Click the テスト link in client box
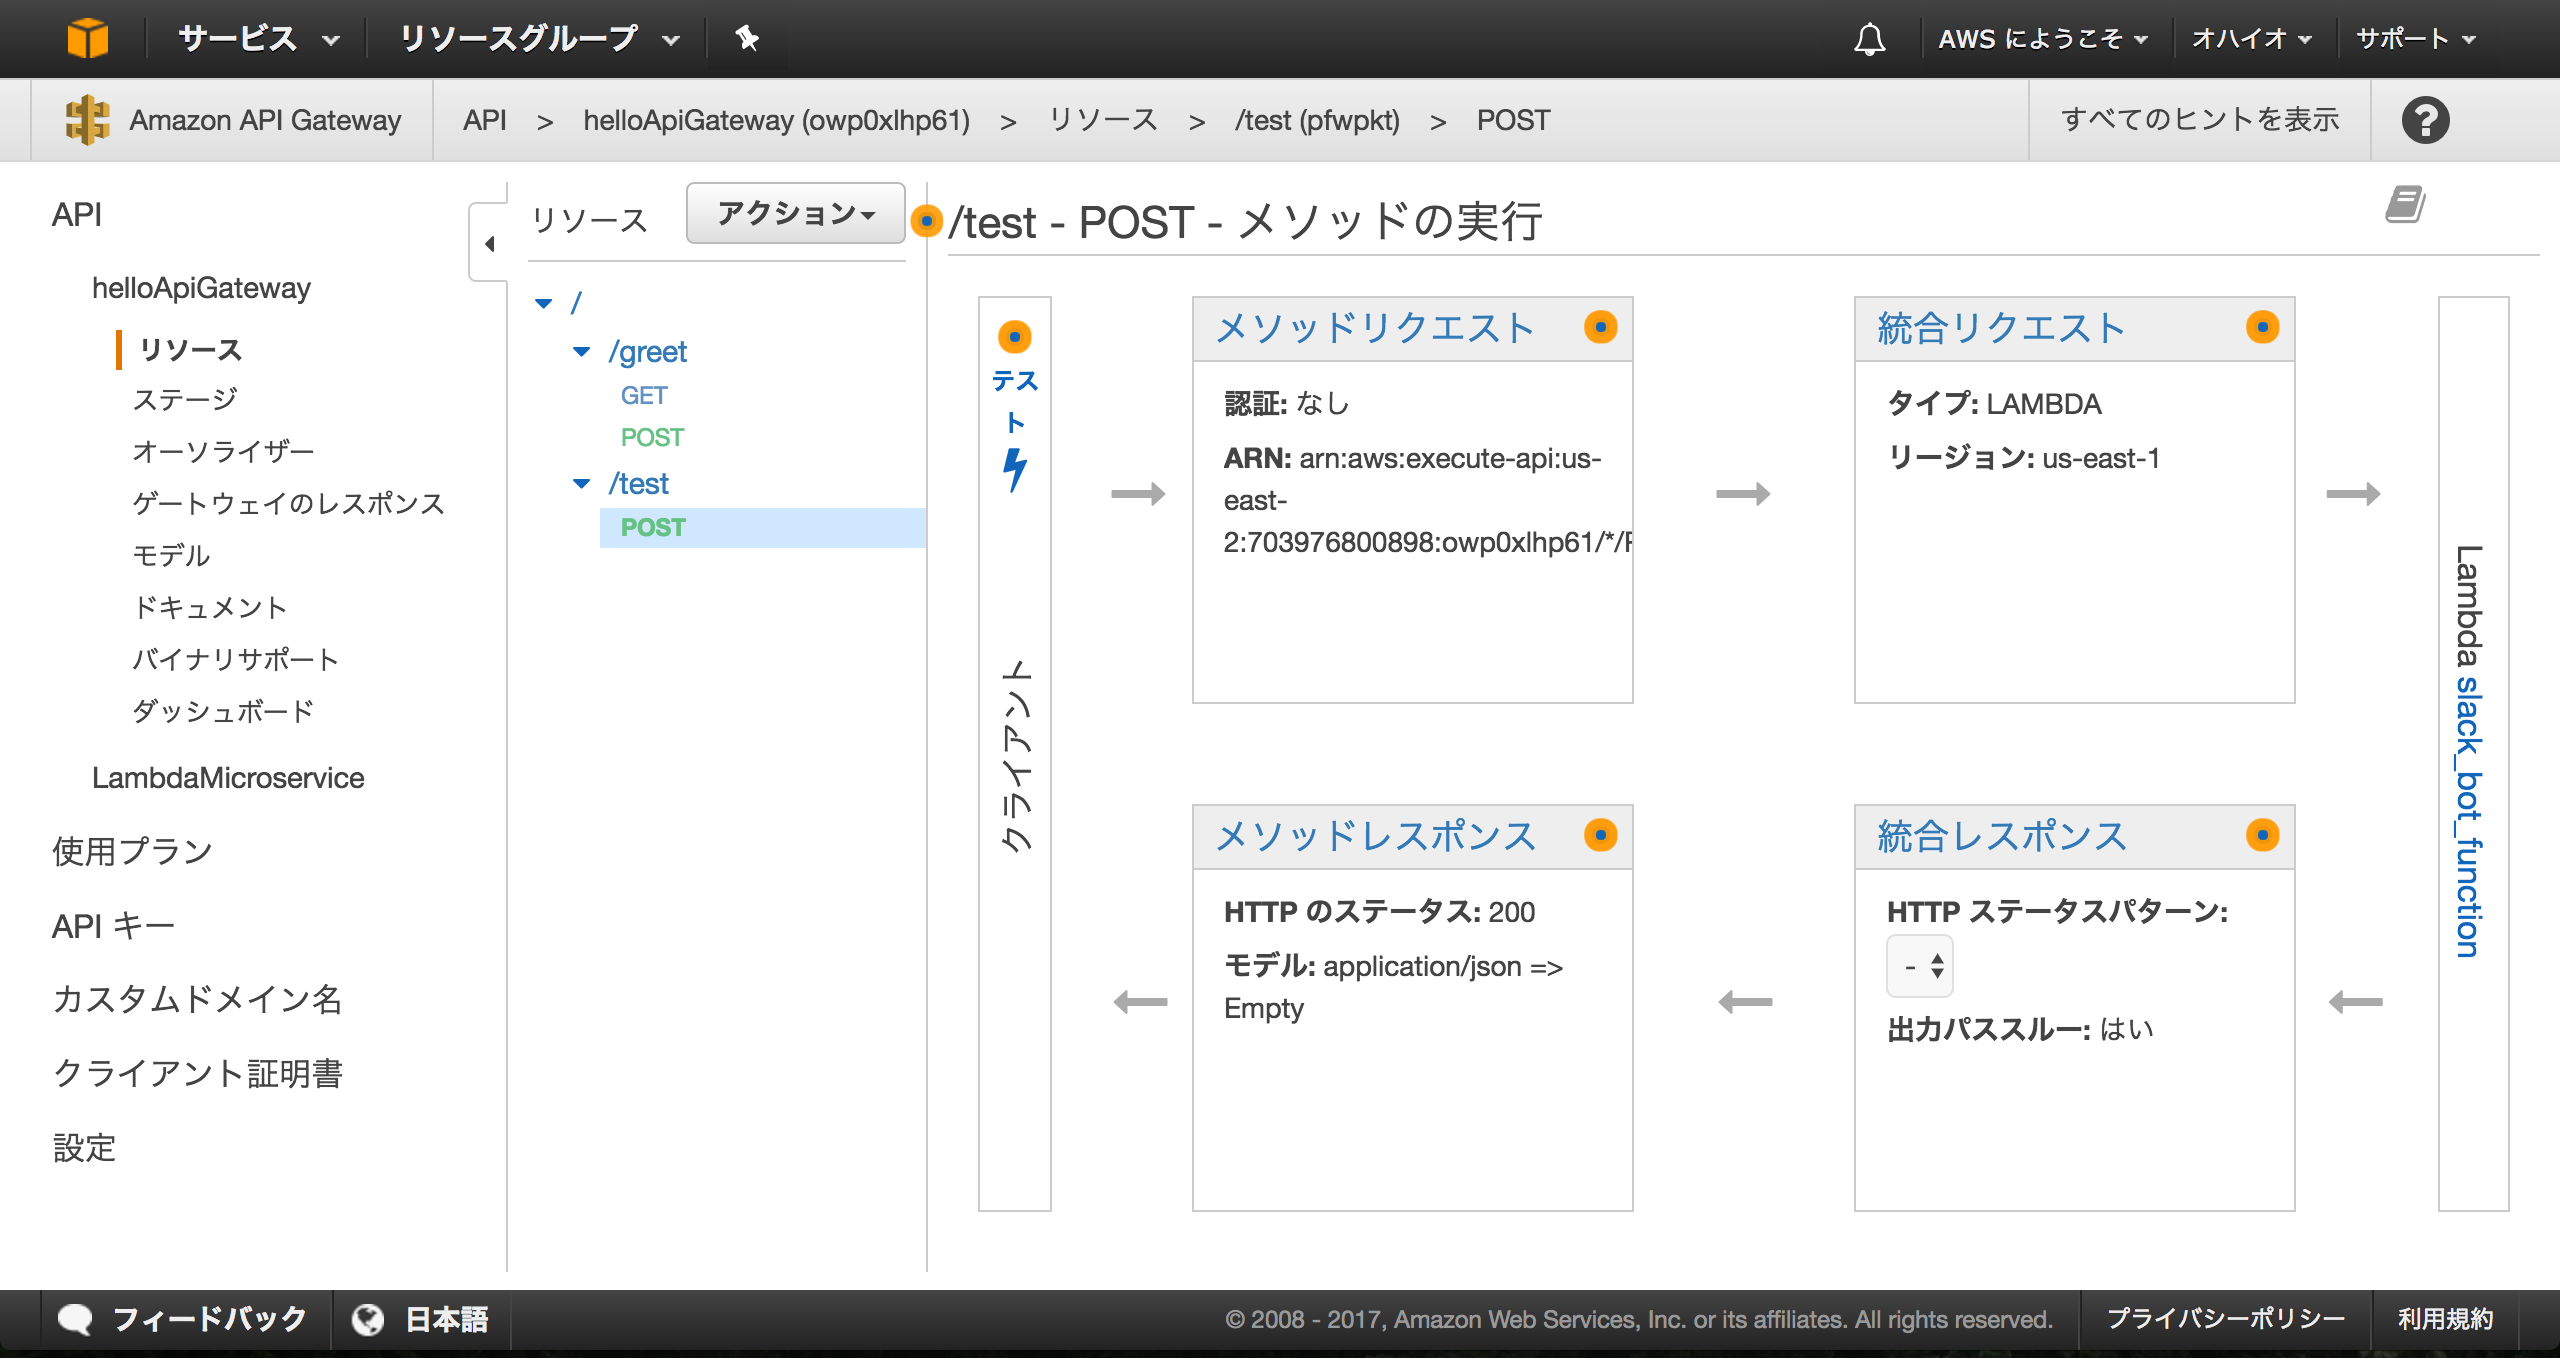 point(1014,401)
